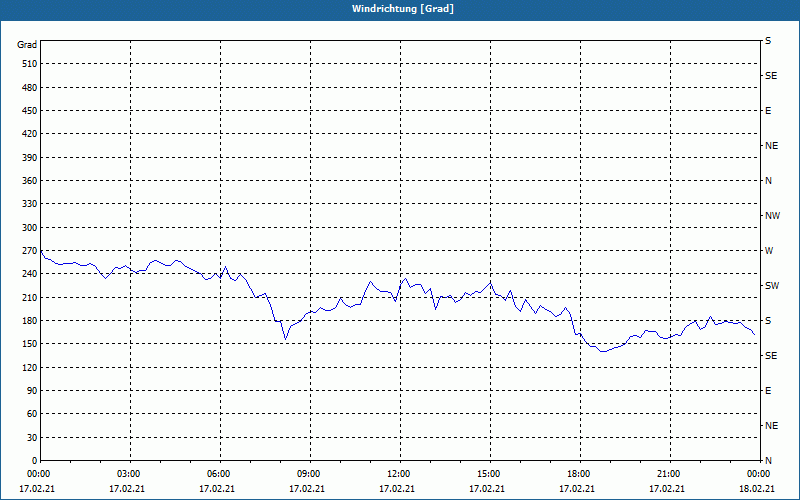Screen dimensions: 800x500
Task: Select the '510' value on the degree axis
Action: point(30,64)
